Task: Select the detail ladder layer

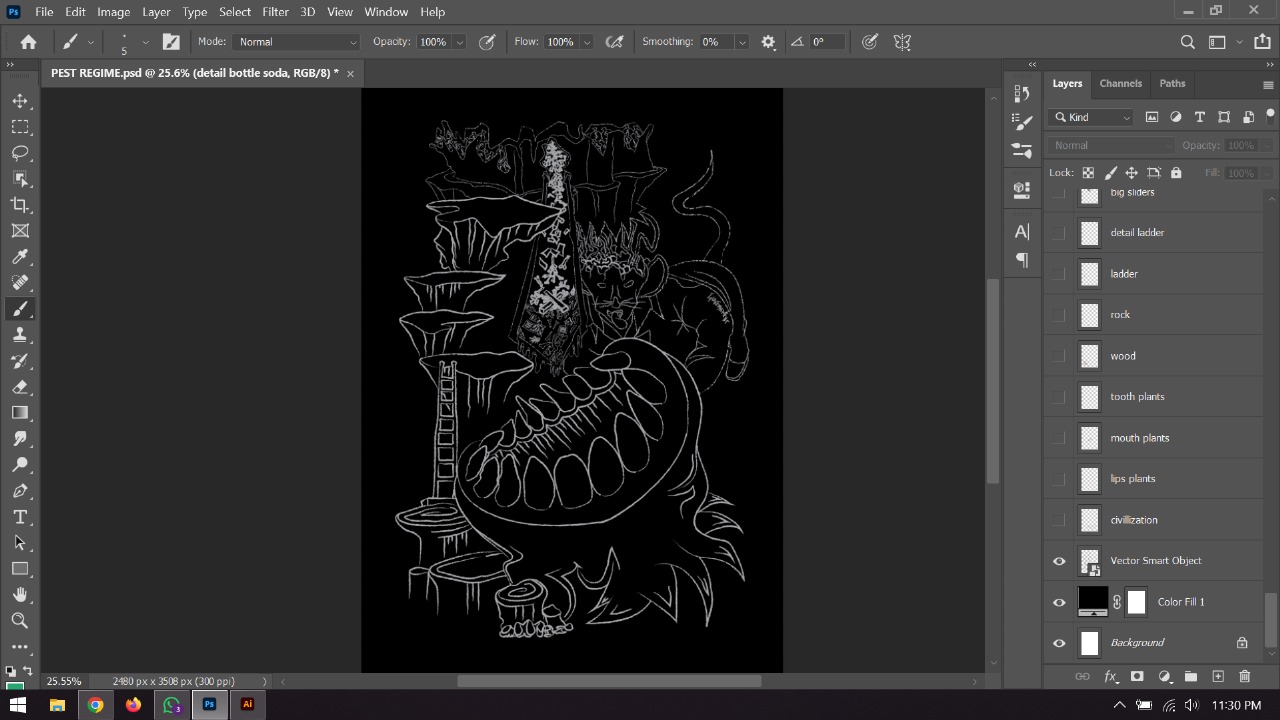Action: 1155,233
